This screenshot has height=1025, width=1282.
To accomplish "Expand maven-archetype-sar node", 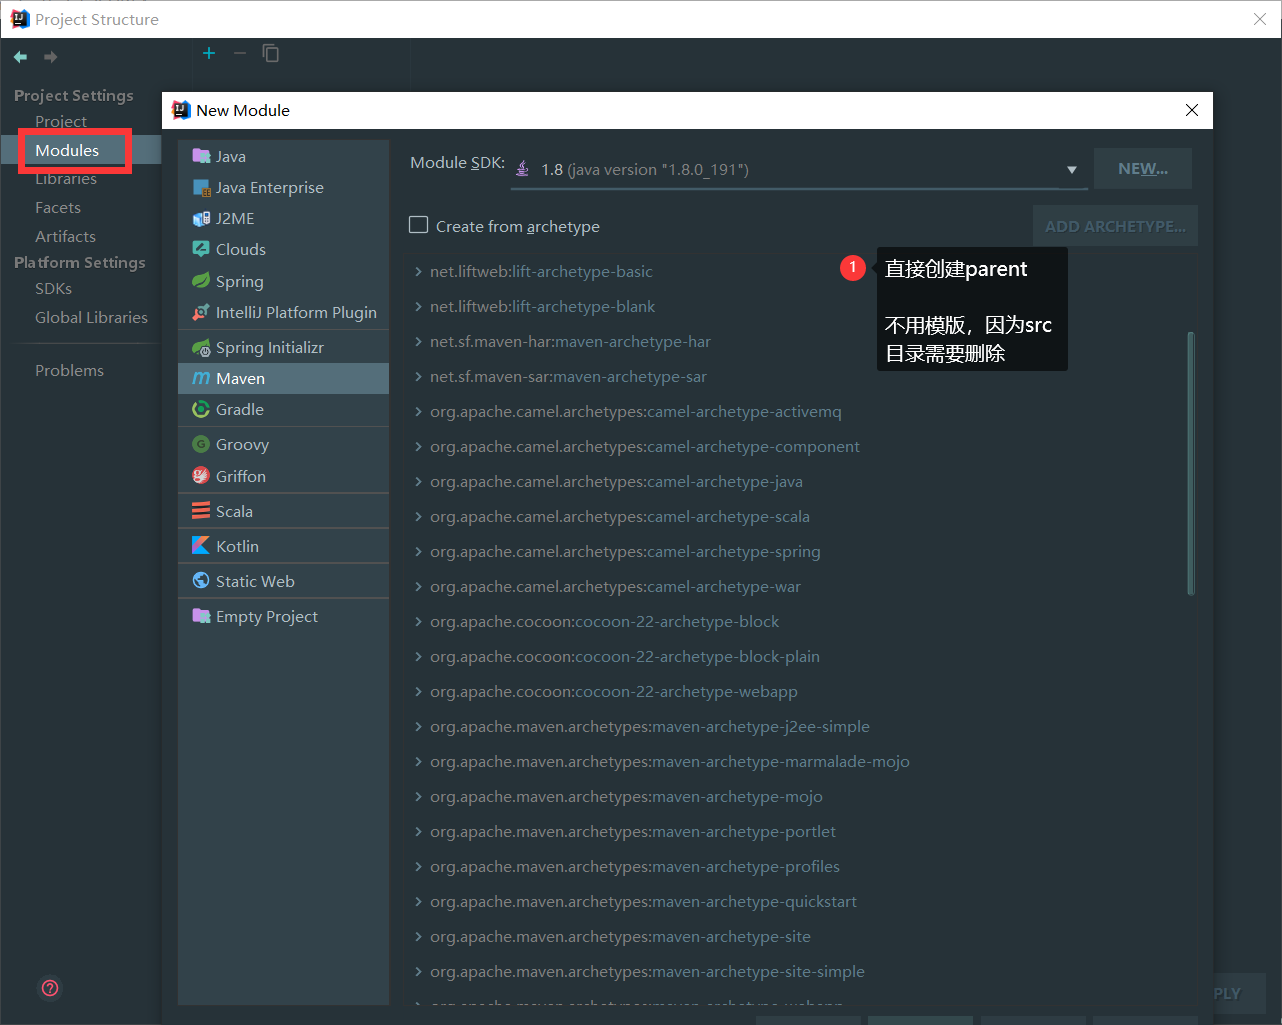I will [418, 376].
